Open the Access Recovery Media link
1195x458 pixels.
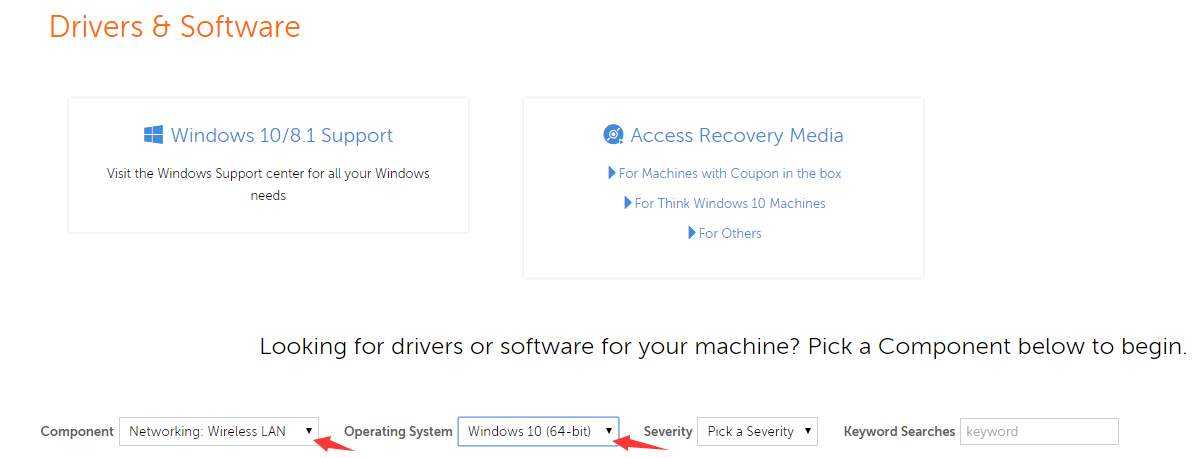(736, 135)
